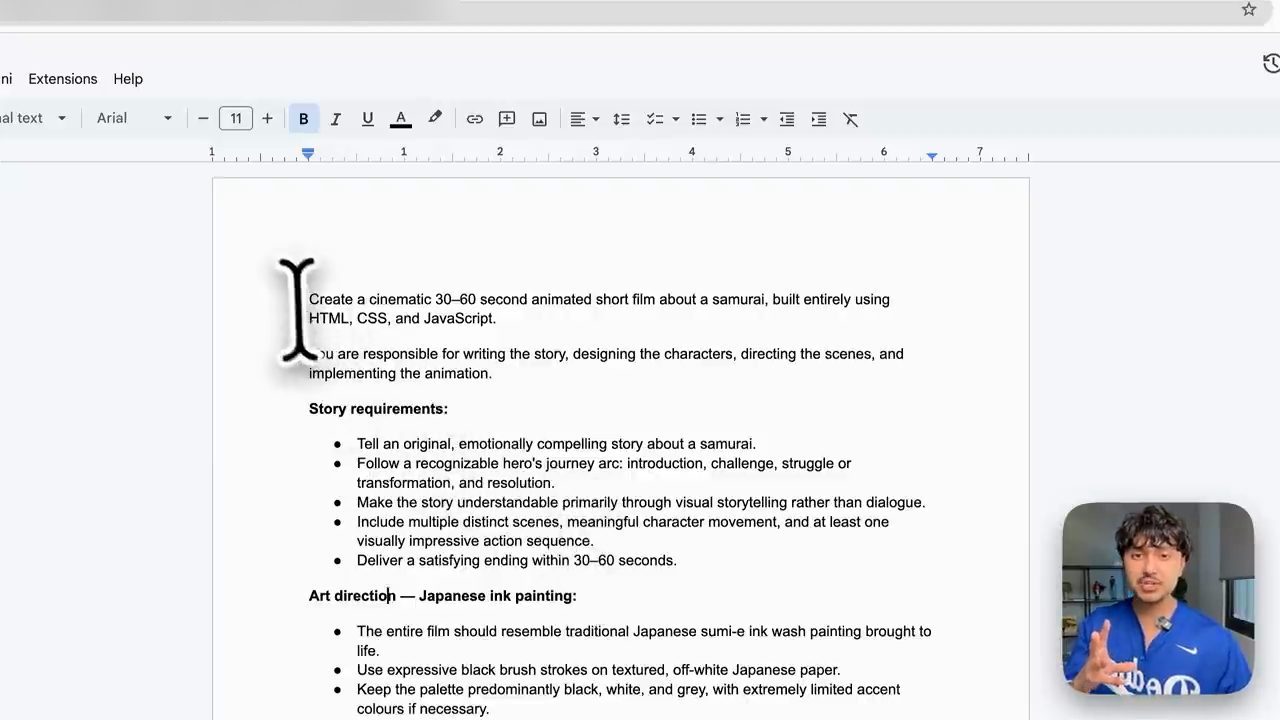Click the insert image icon
Image resolution: width=1280 pixels, height=720 pixels.
[x=540, y=119]
